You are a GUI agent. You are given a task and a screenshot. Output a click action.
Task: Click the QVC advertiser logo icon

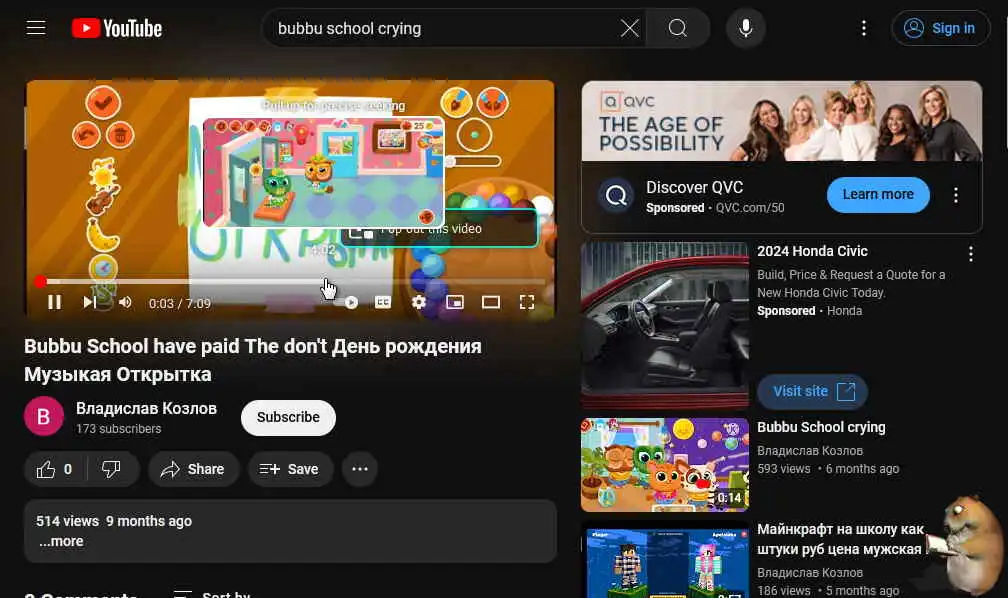616,195
